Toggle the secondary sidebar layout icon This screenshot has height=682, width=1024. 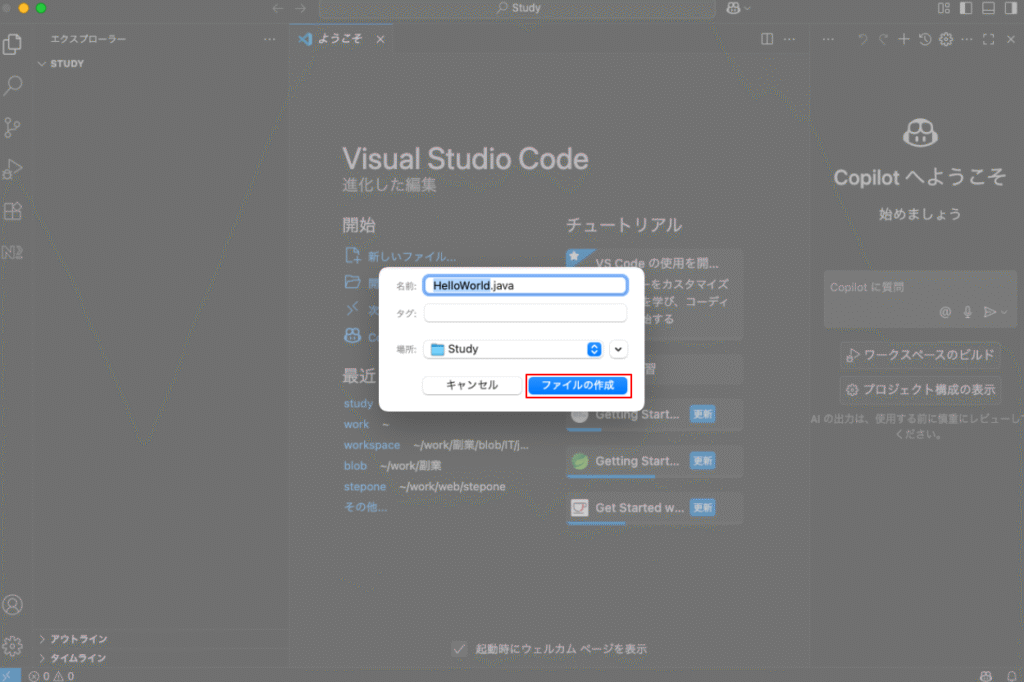pyautogui.click(x=1011, y=8)
